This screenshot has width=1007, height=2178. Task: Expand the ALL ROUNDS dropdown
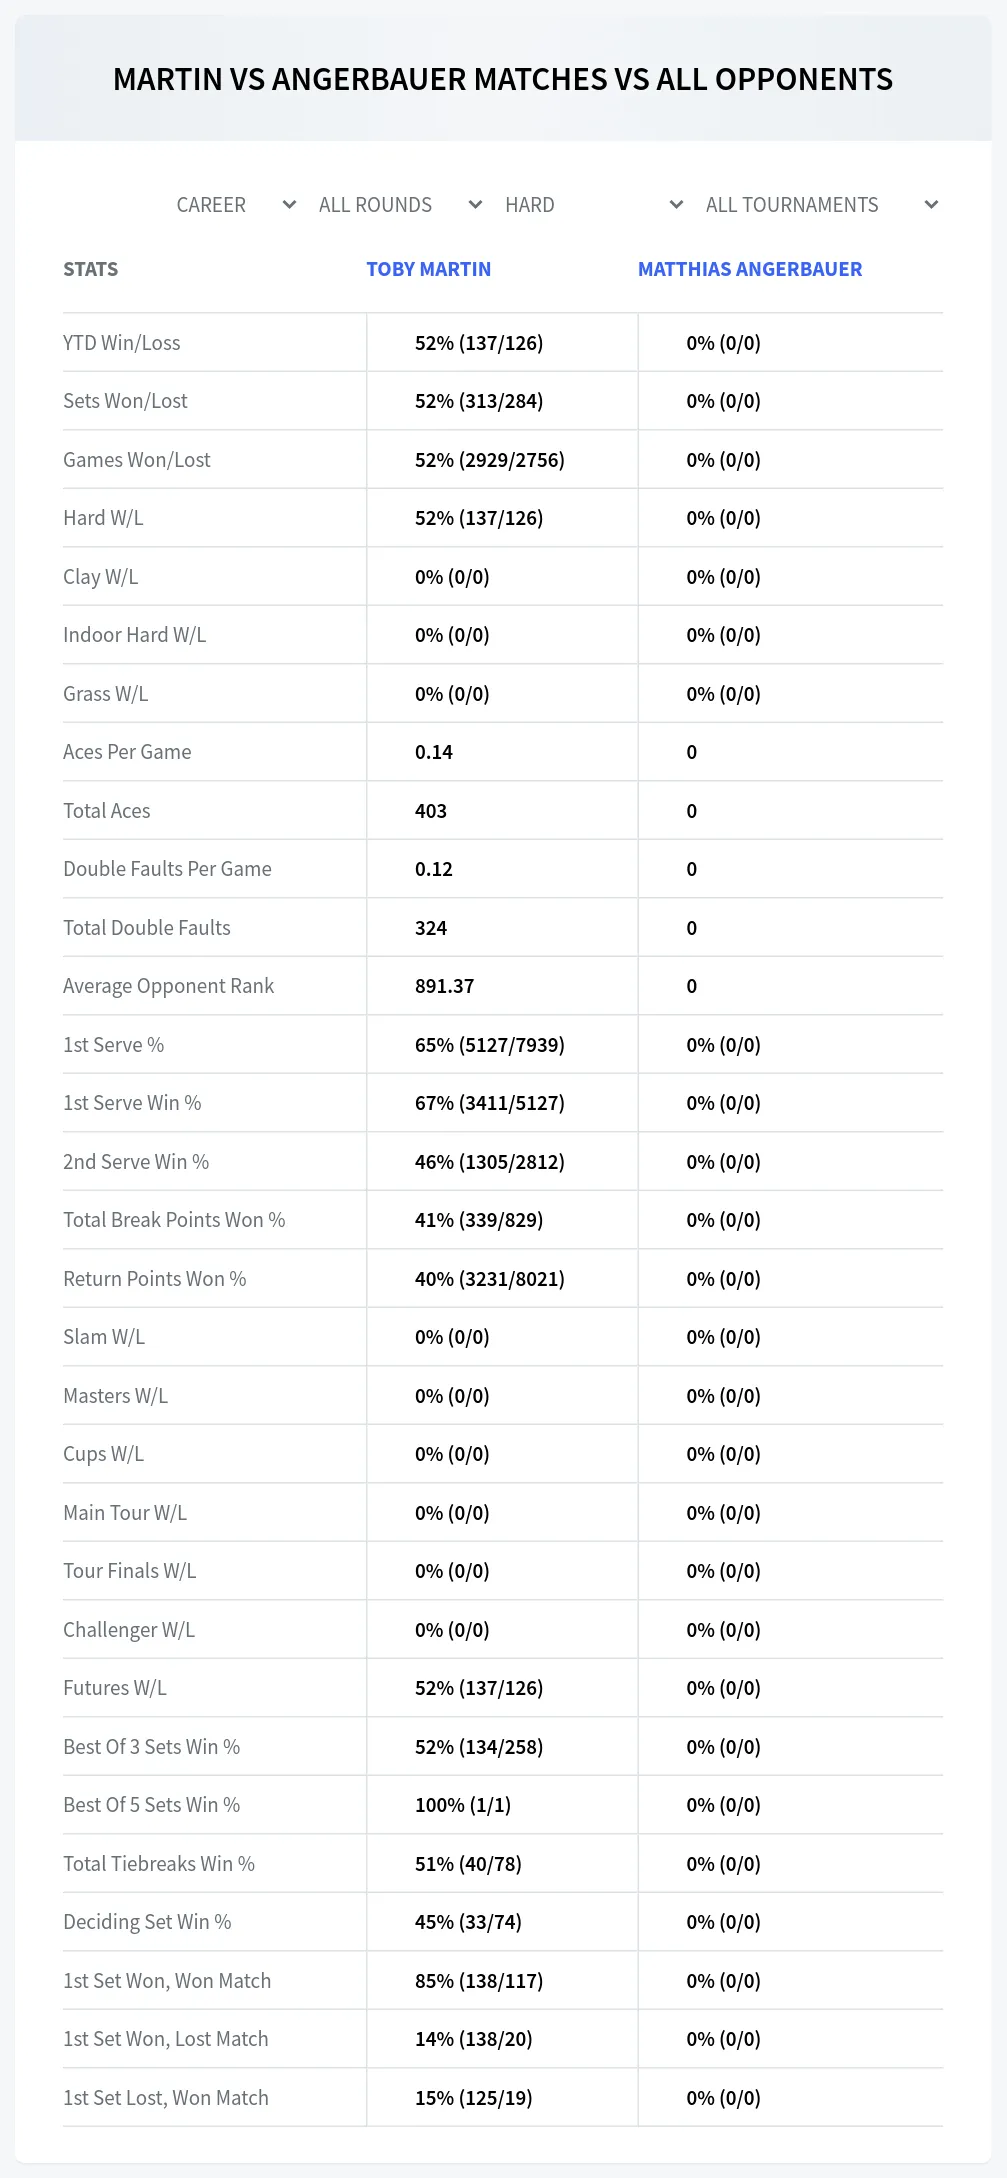pos(400,205)
